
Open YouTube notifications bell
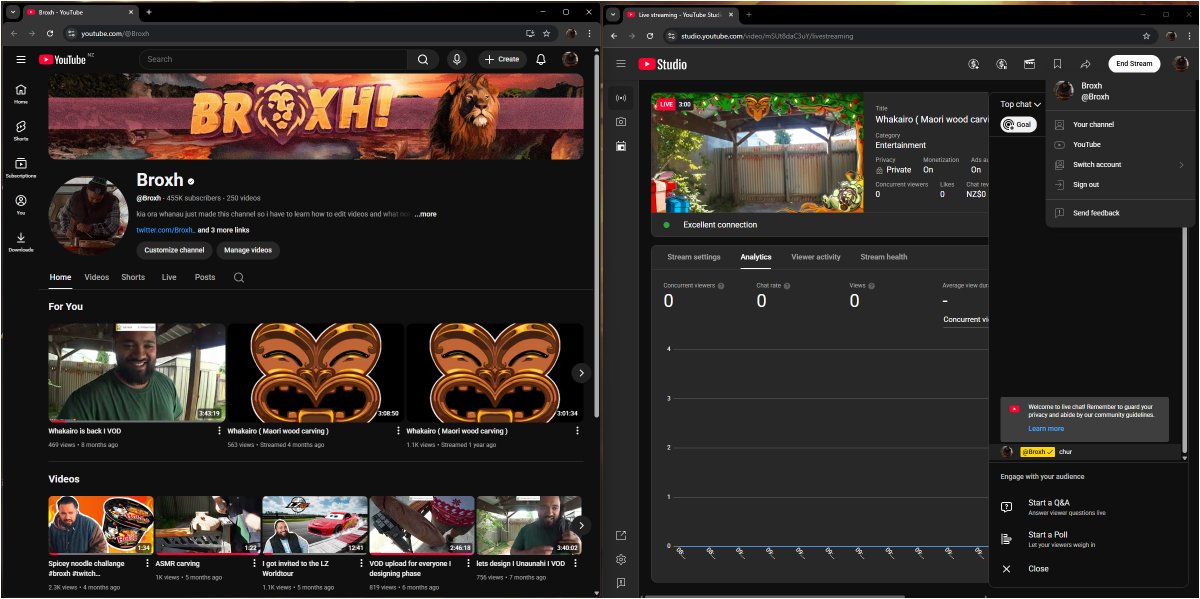[541, 59]
